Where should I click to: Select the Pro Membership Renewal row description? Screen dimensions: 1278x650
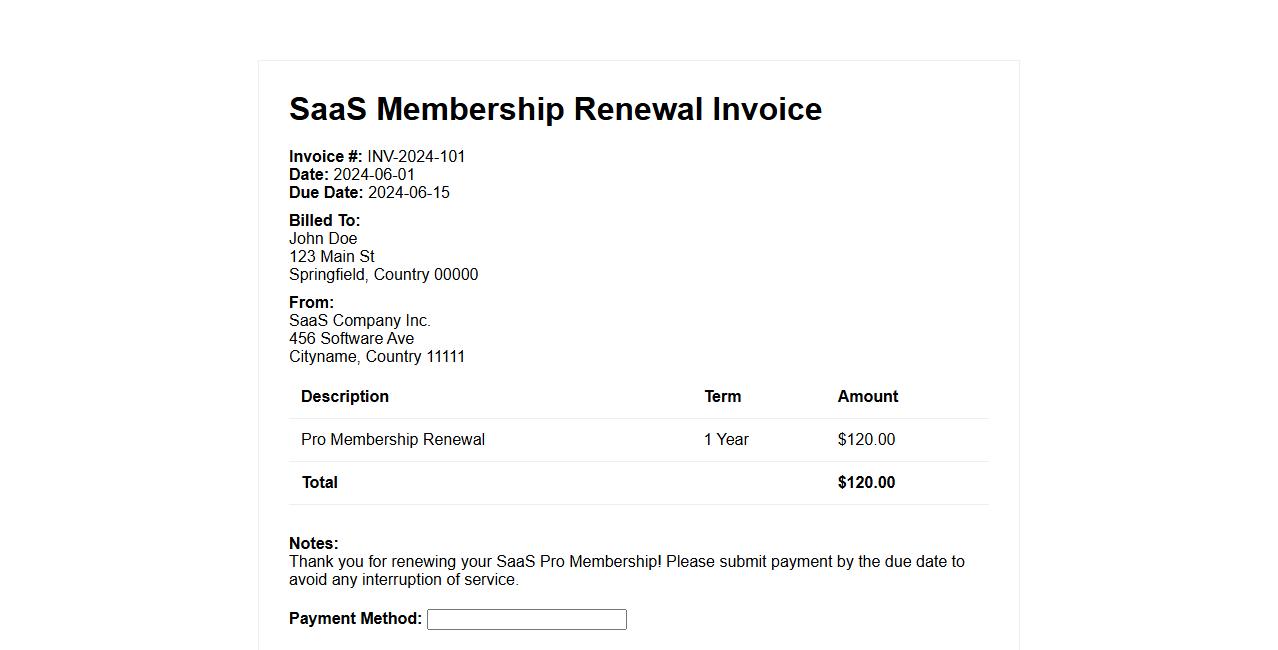pos(392,439)
